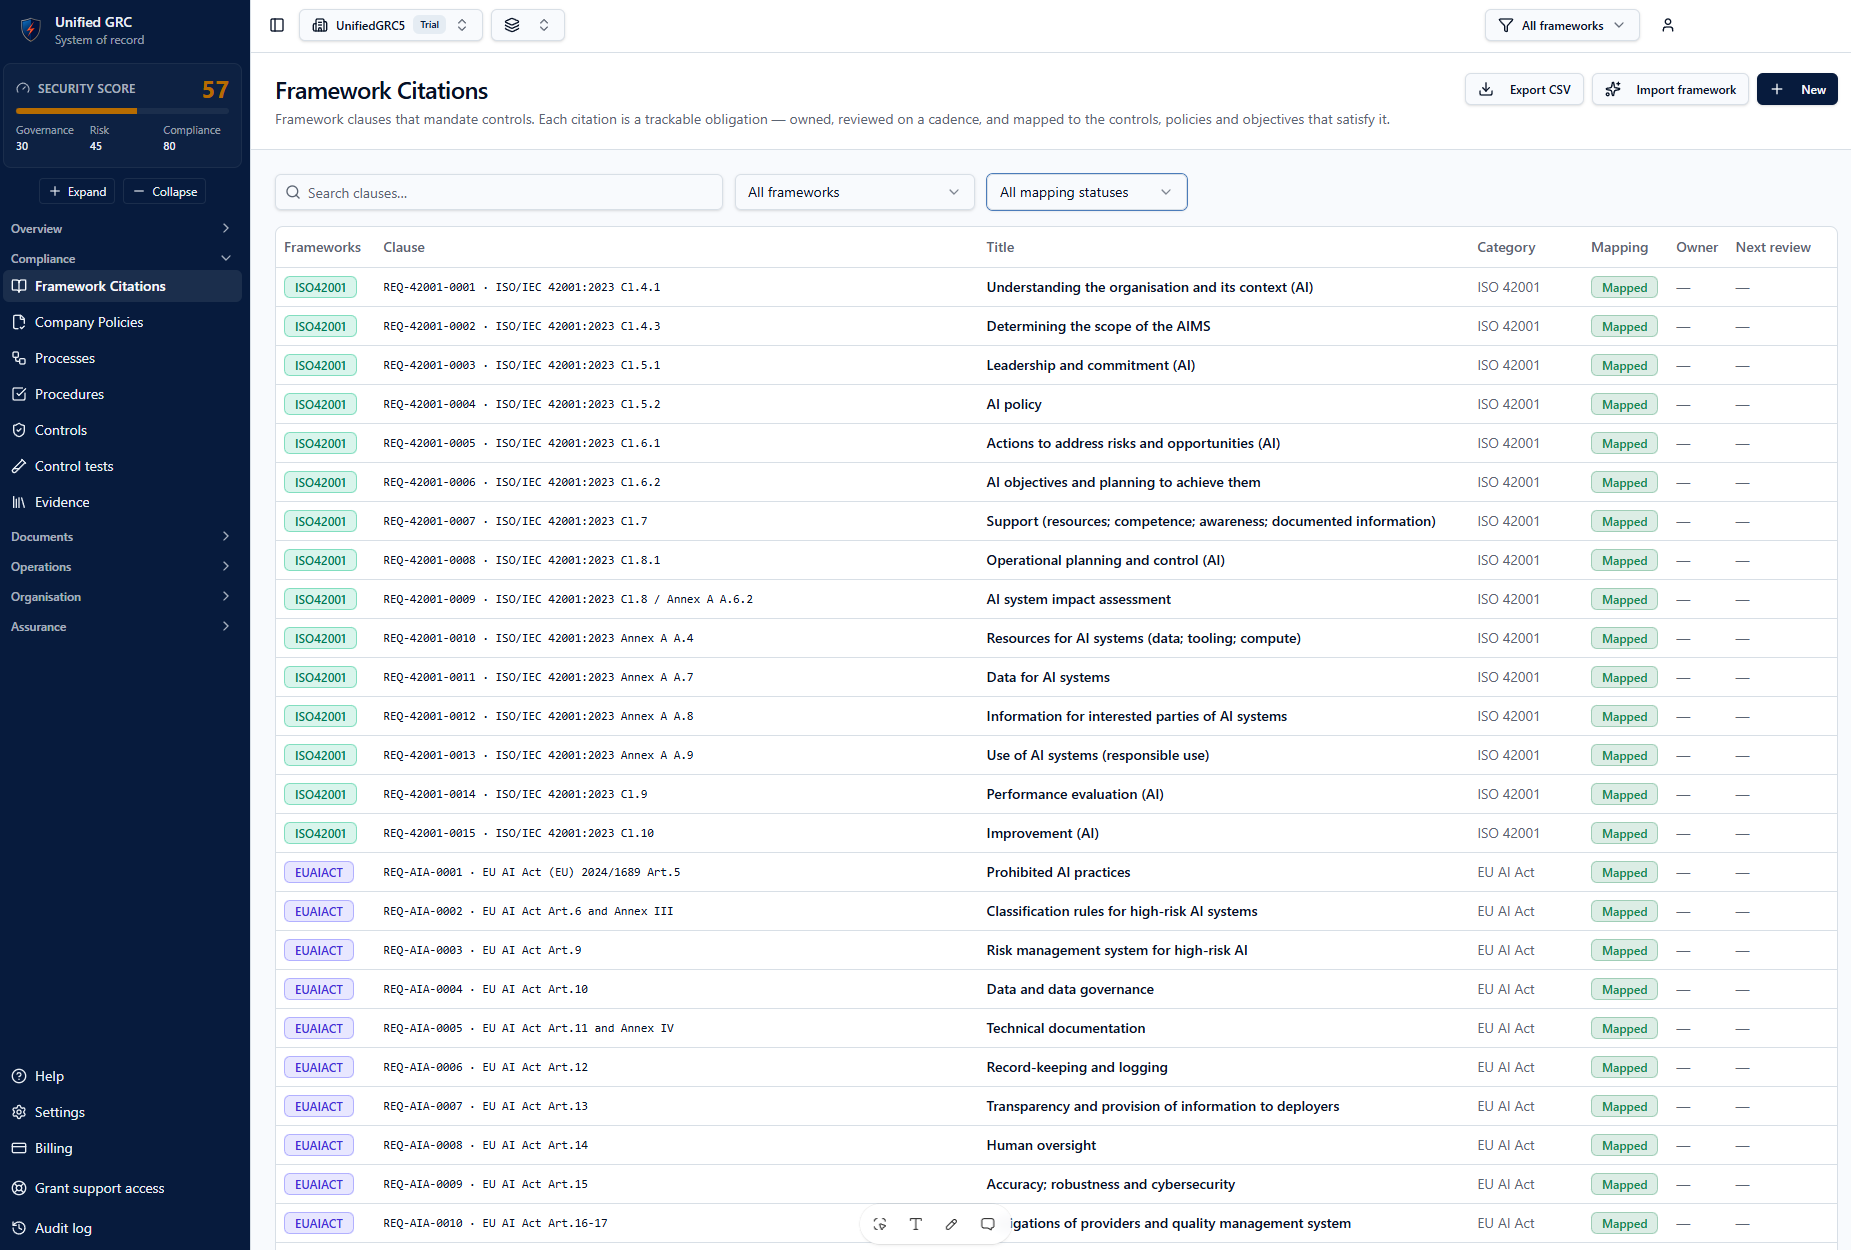
Task: Click the Export CSV download icon
Action: point(1487,89)
